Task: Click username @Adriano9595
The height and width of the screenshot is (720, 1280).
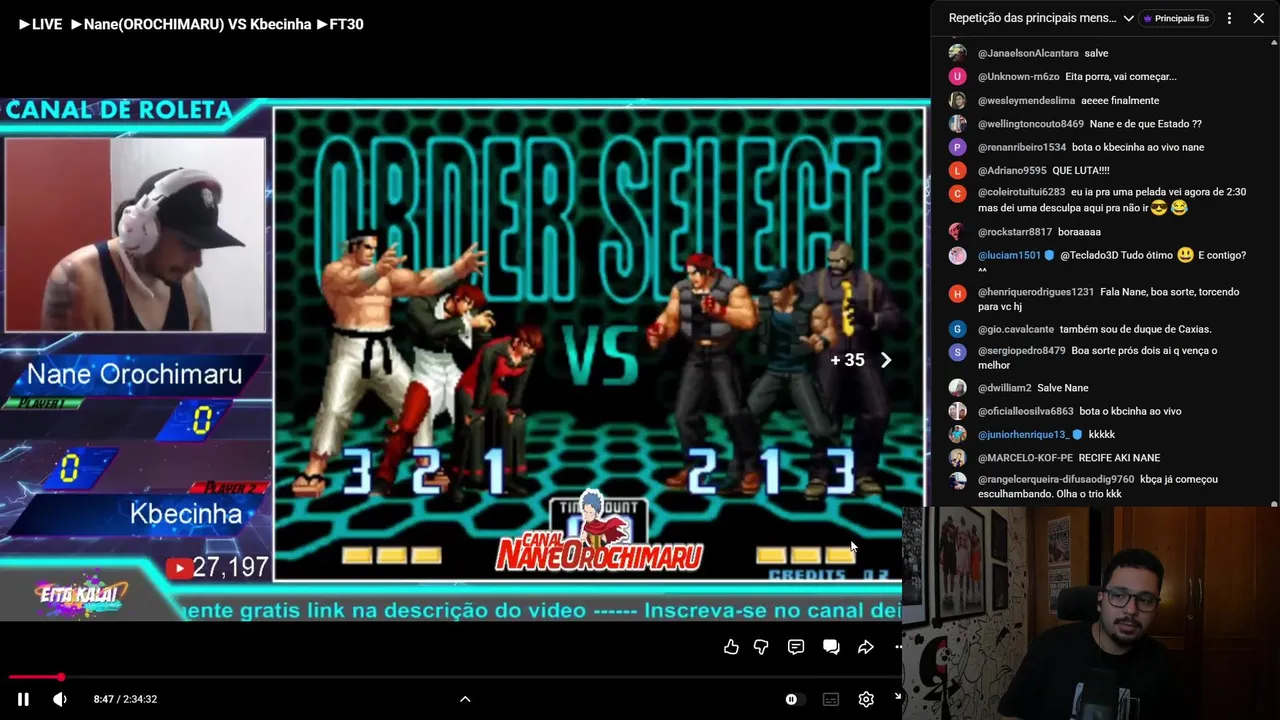Action: pyautogui.click(x=1012, y=171)
